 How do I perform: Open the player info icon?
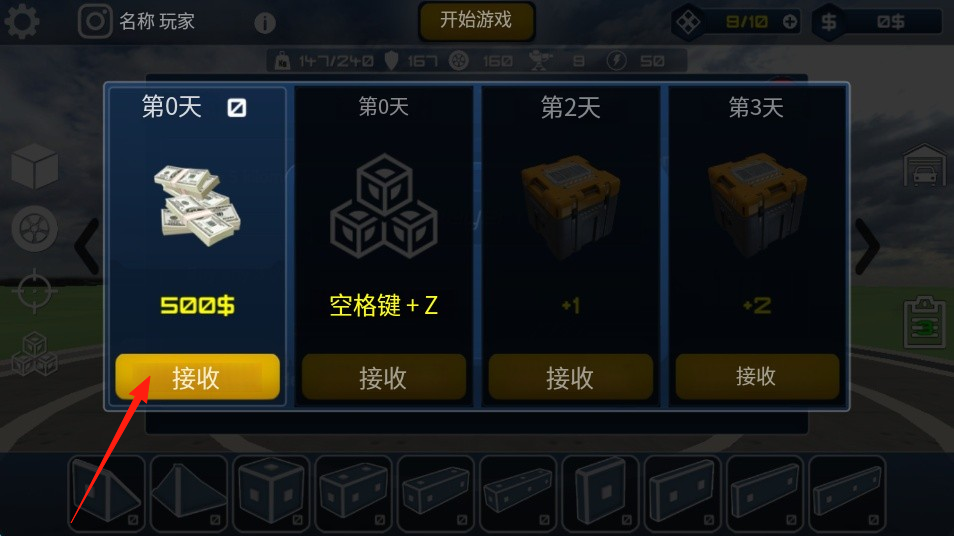265,23
